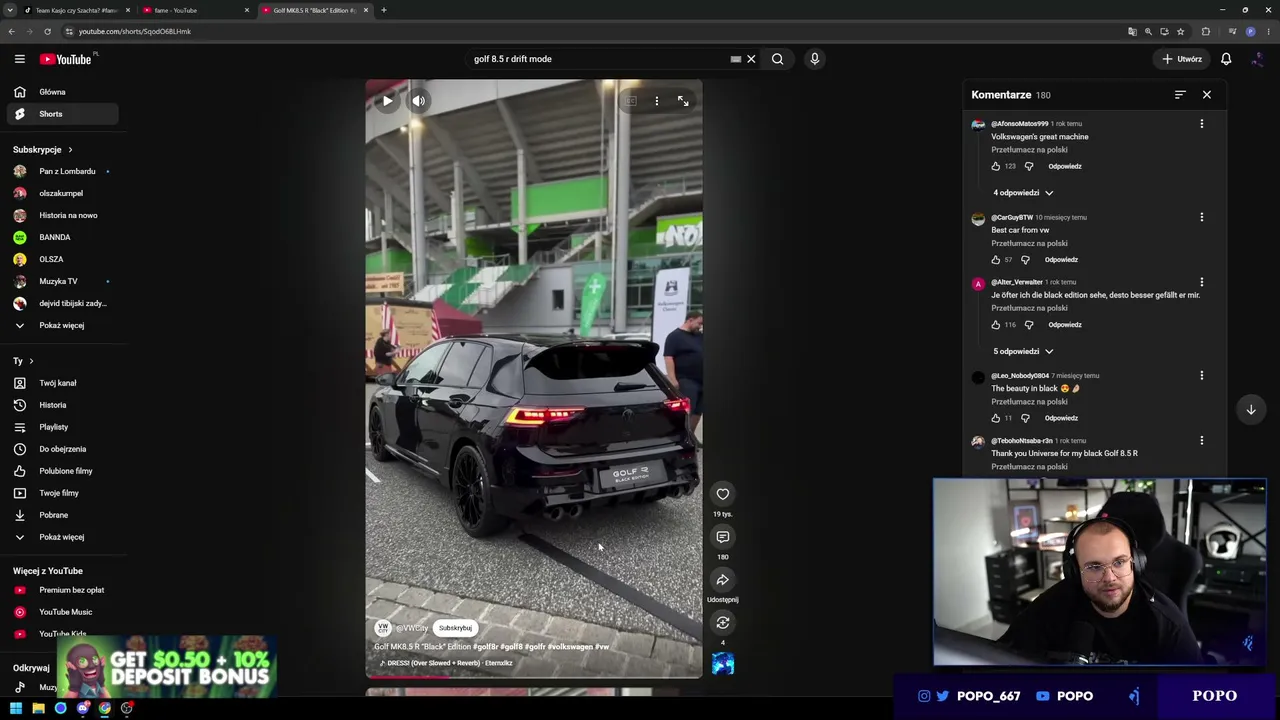Expand 4 odpowiedzi under AfonsoMatos999 comment
Image resolution: width=1280 pixels, height=720 pixels.
tap(1023, 193)
